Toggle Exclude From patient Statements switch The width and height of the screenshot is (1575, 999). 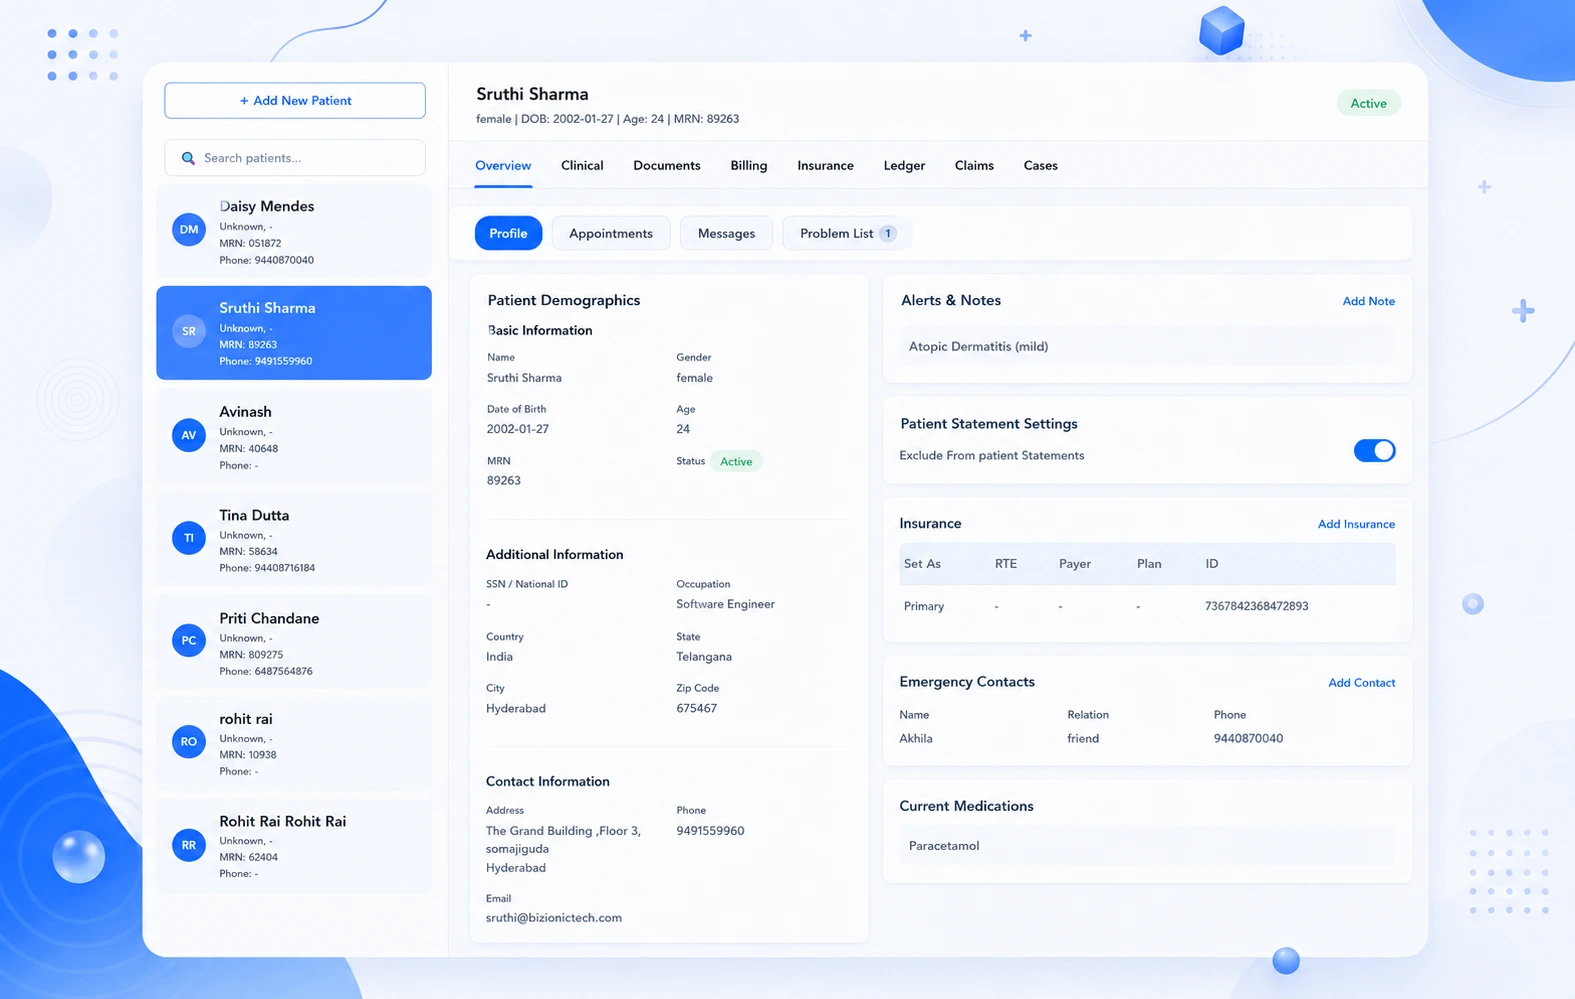1374,451
